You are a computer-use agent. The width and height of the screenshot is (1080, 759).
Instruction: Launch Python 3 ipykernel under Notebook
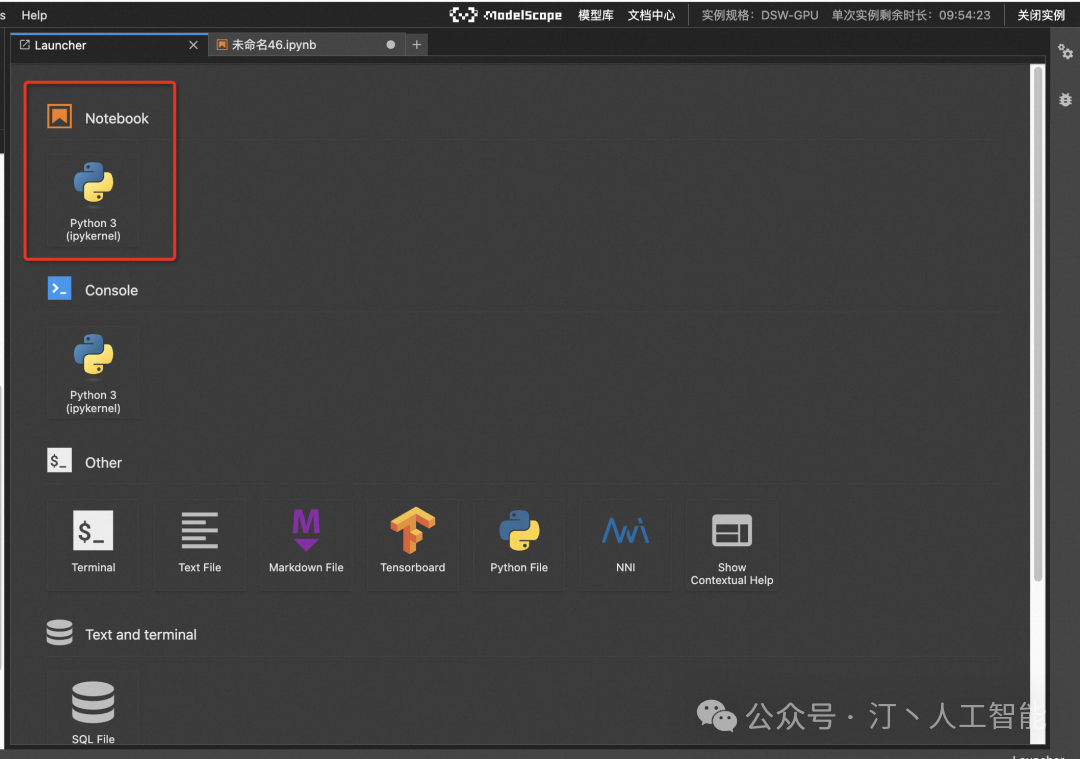coord(93,200)
